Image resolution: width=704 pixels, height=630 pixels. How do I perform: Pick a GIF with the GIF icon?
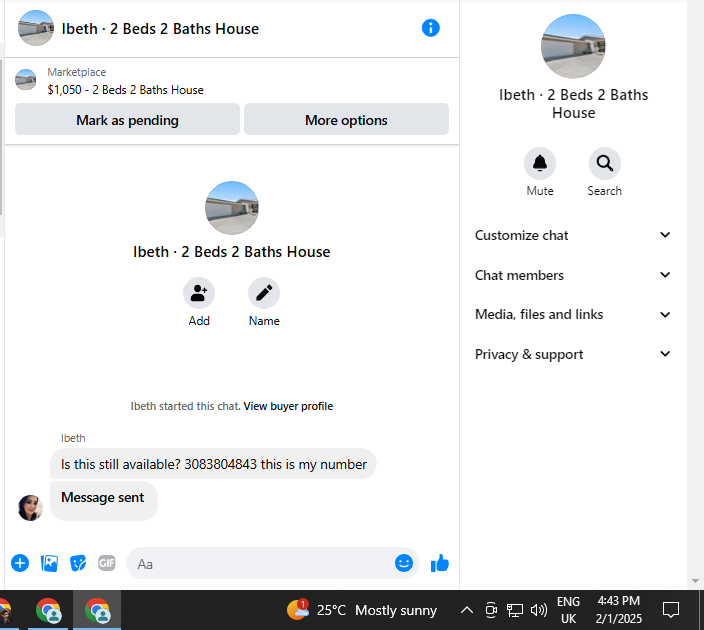(107, 563)
